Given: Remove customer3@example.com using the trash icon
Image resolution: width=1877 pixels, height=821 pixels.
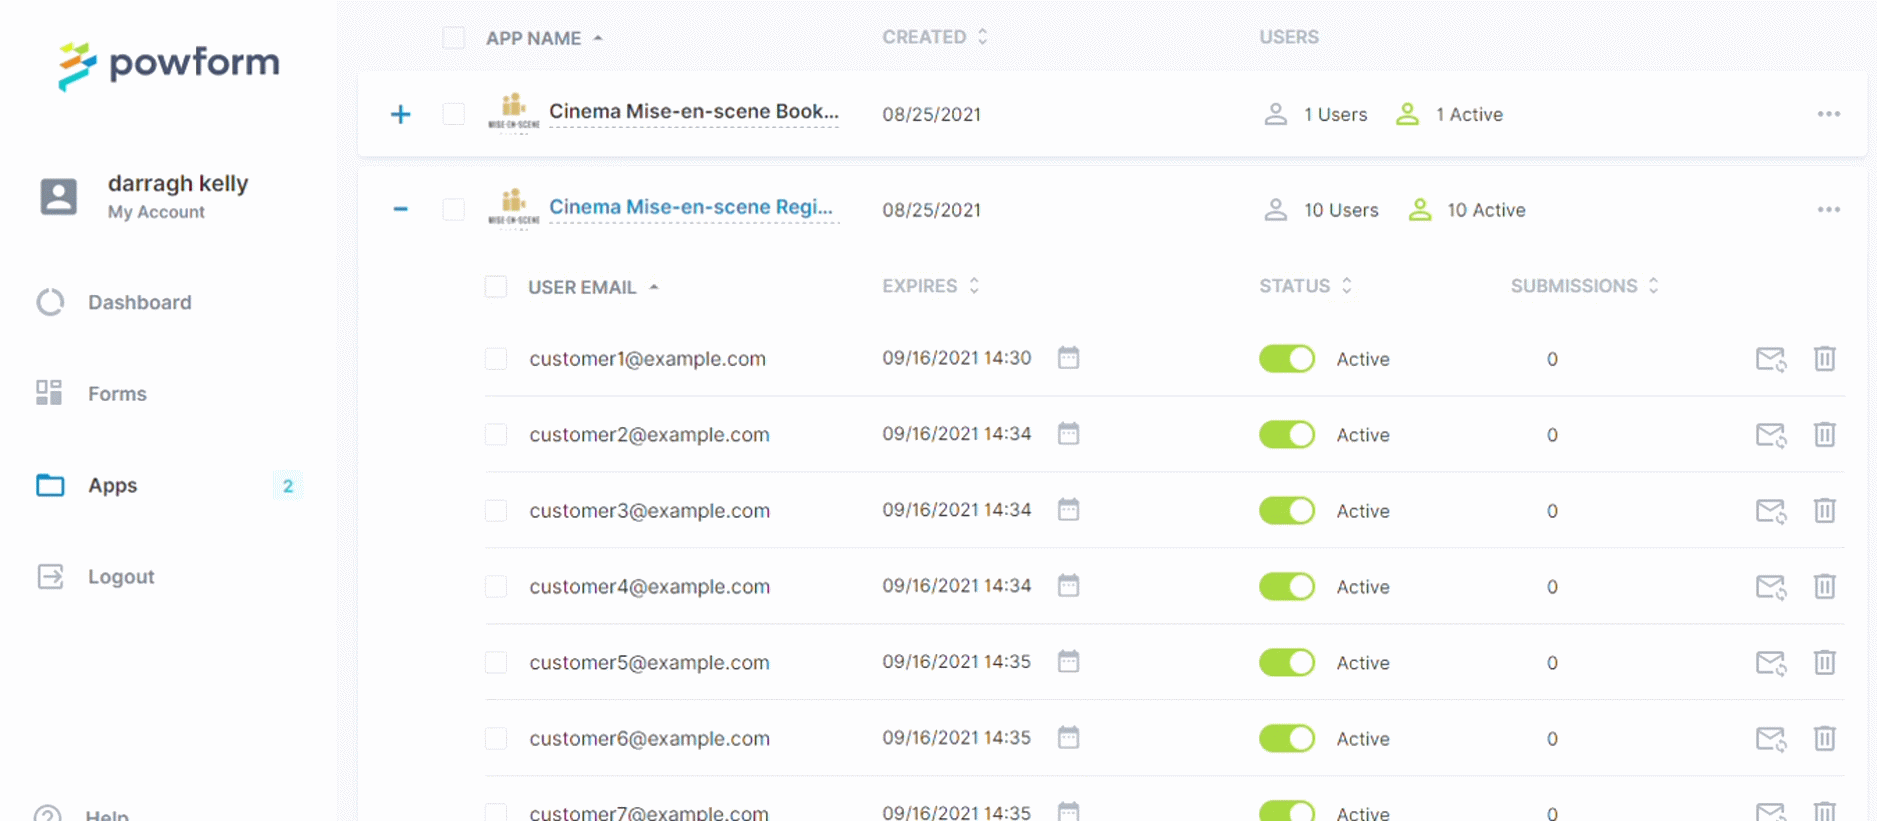Looking at the screenshot, I should pos(1824,510).
